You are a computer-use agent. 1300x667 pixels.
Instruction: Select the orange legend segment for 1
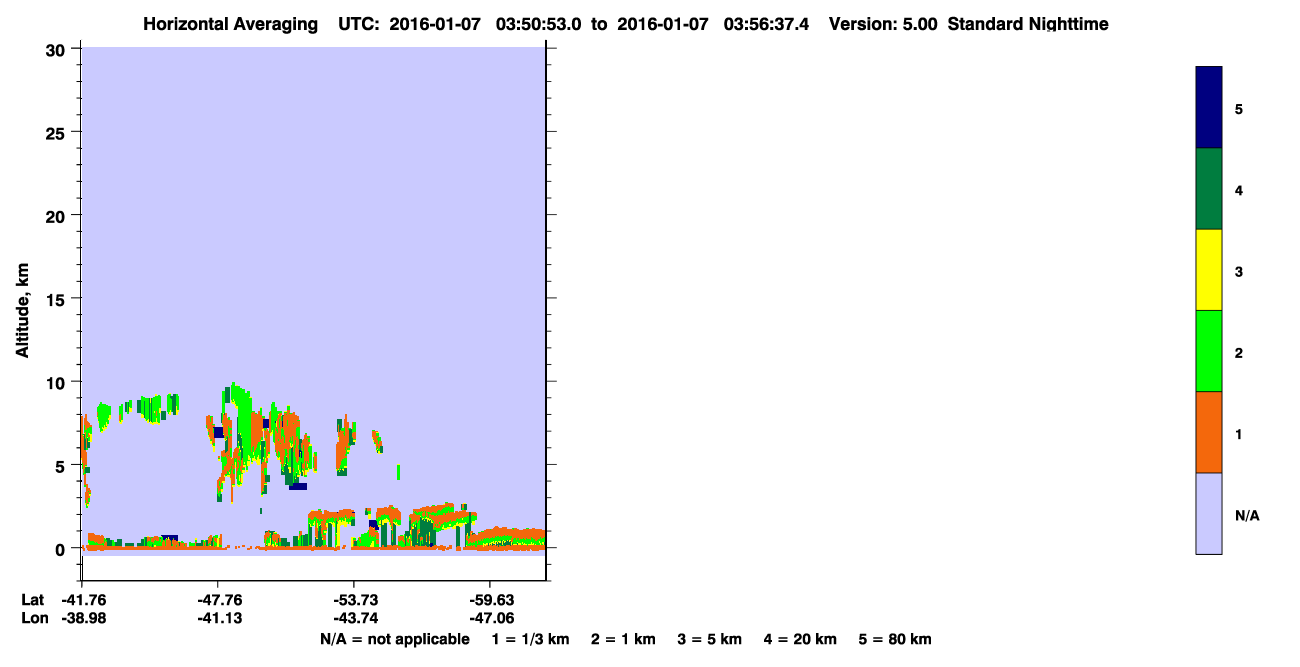1209,432
